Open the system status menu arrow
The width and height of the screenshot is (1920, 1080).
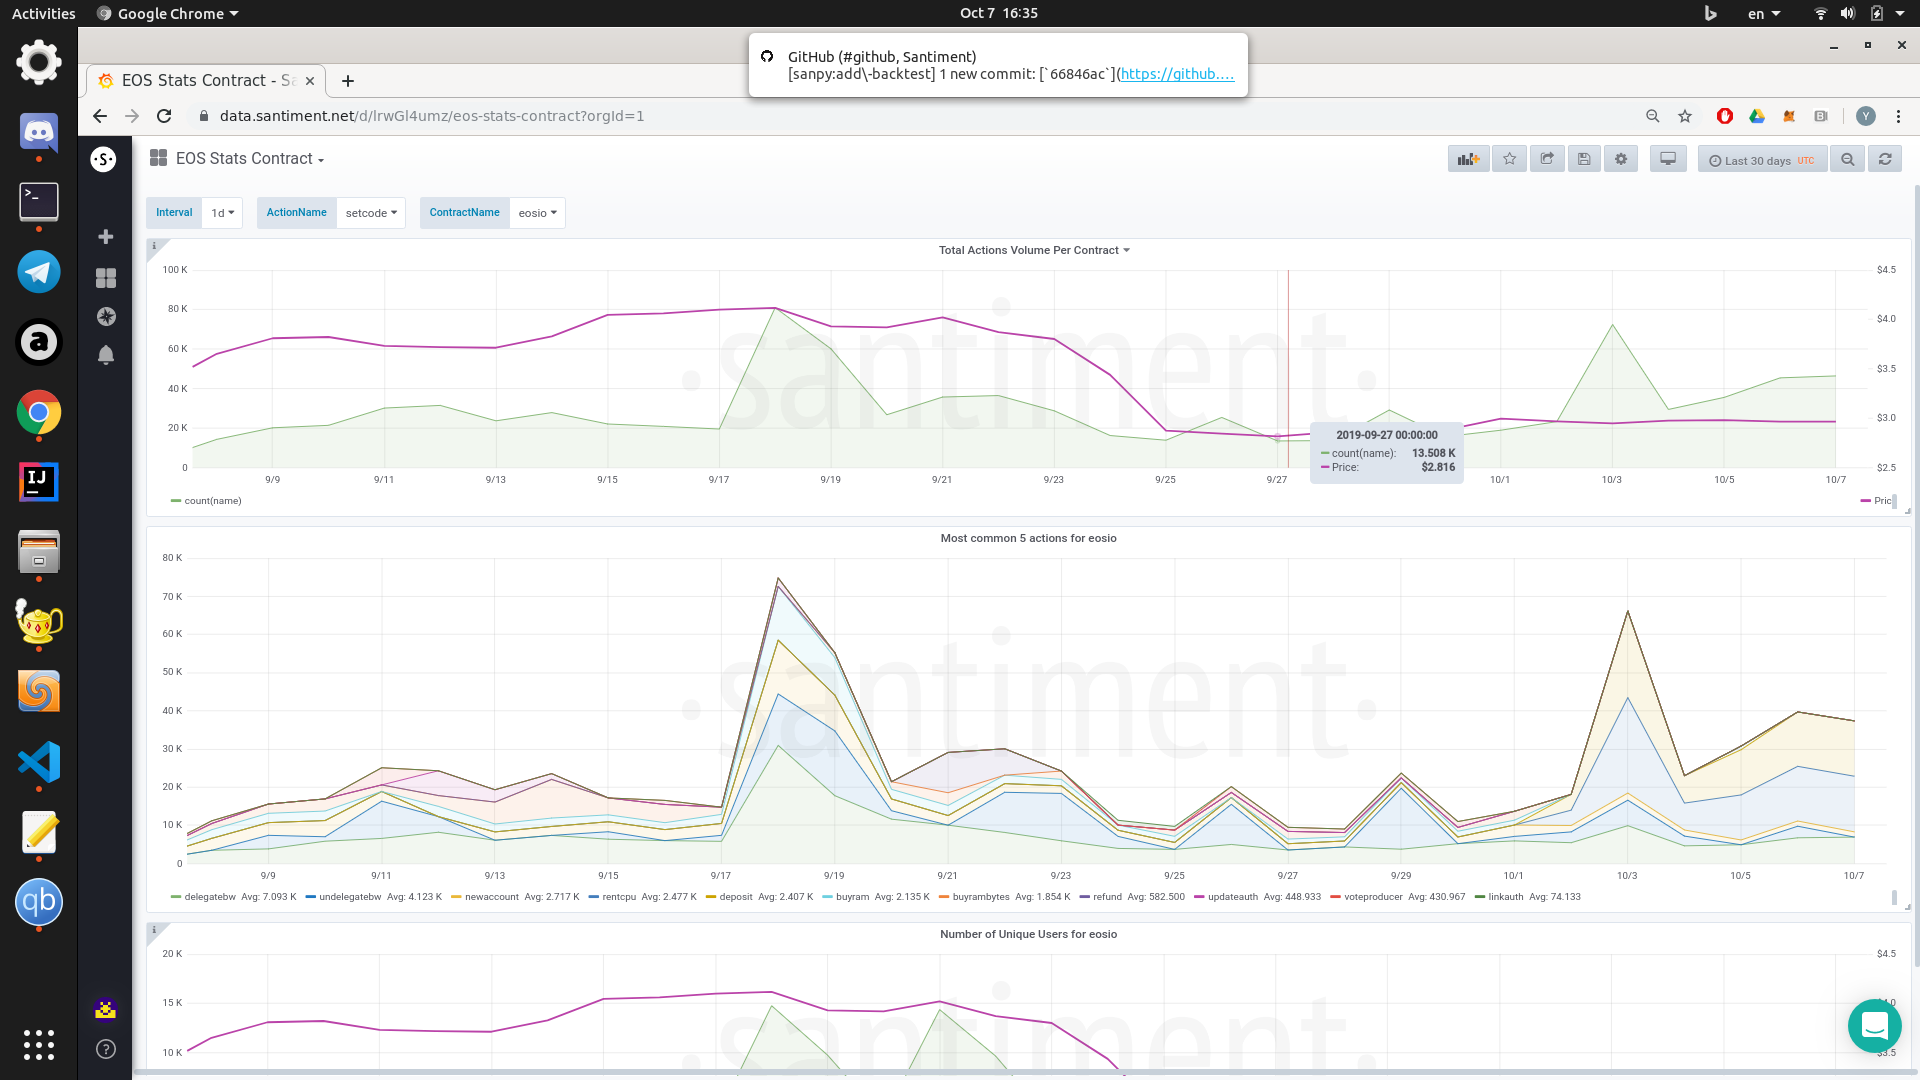[x=1900, y=13]
